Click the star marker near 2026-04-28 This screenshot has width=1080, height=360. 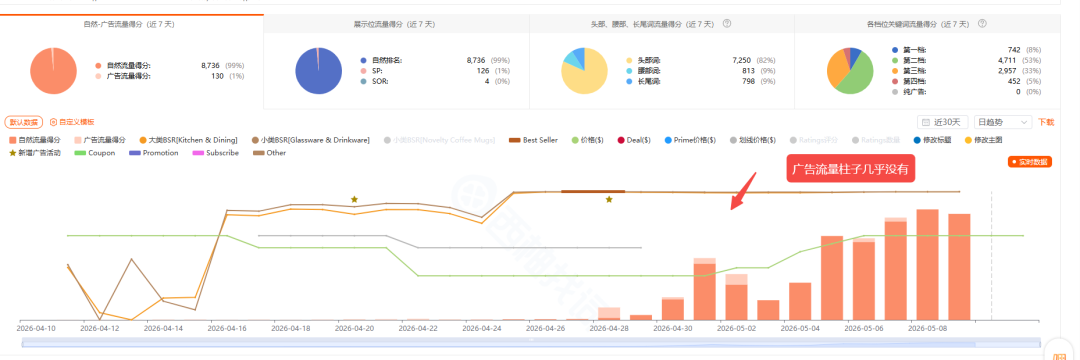609,199
